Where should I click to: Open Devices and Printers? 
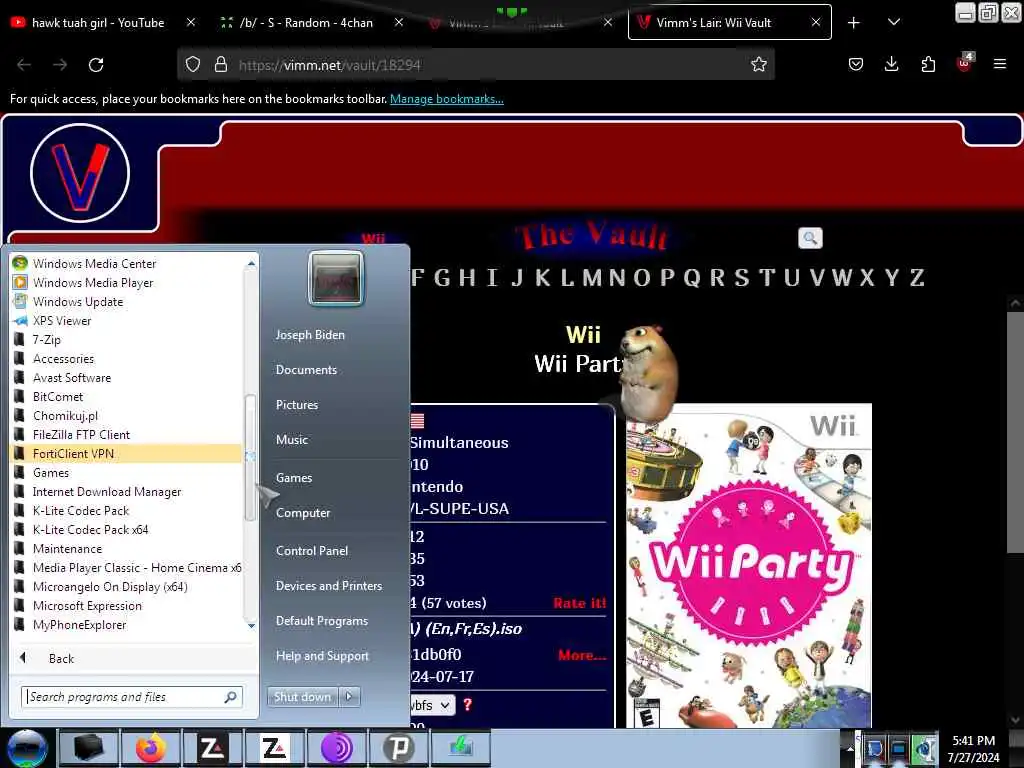click(x=328, y=586)
